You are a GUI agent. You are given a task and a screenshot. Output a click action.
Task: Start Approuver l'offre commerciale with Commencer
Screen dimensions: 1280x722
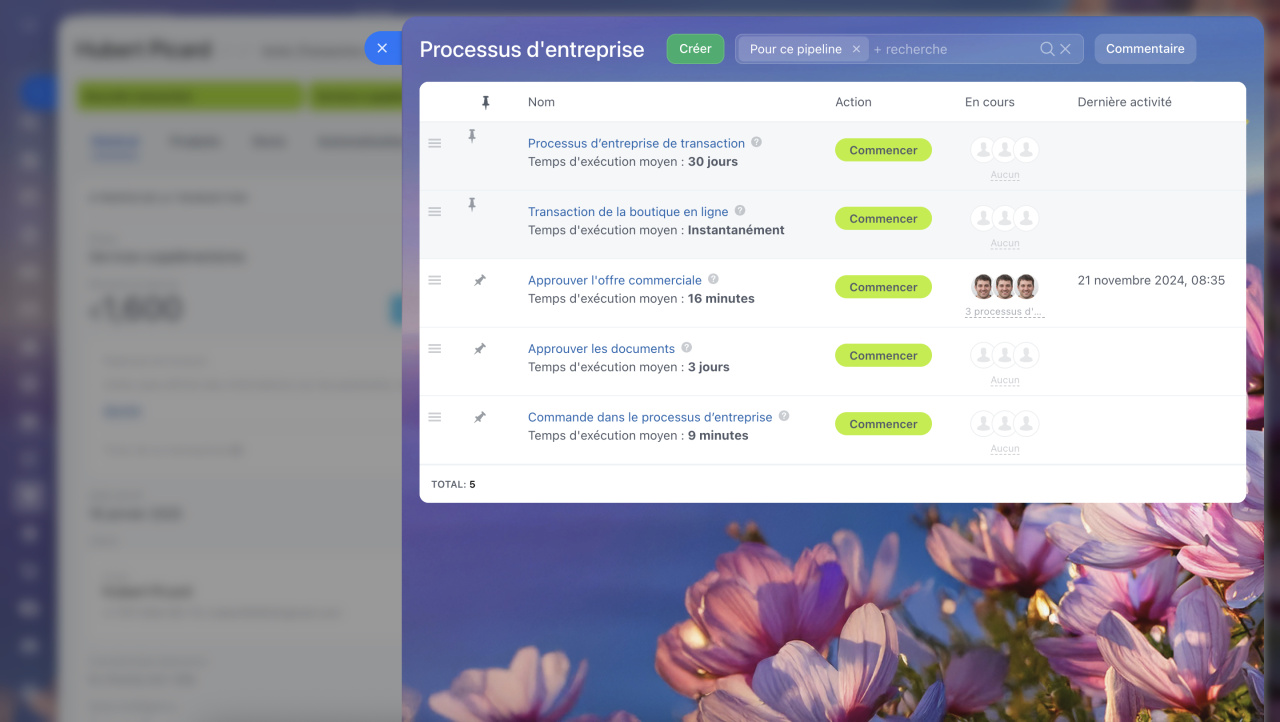883,287
